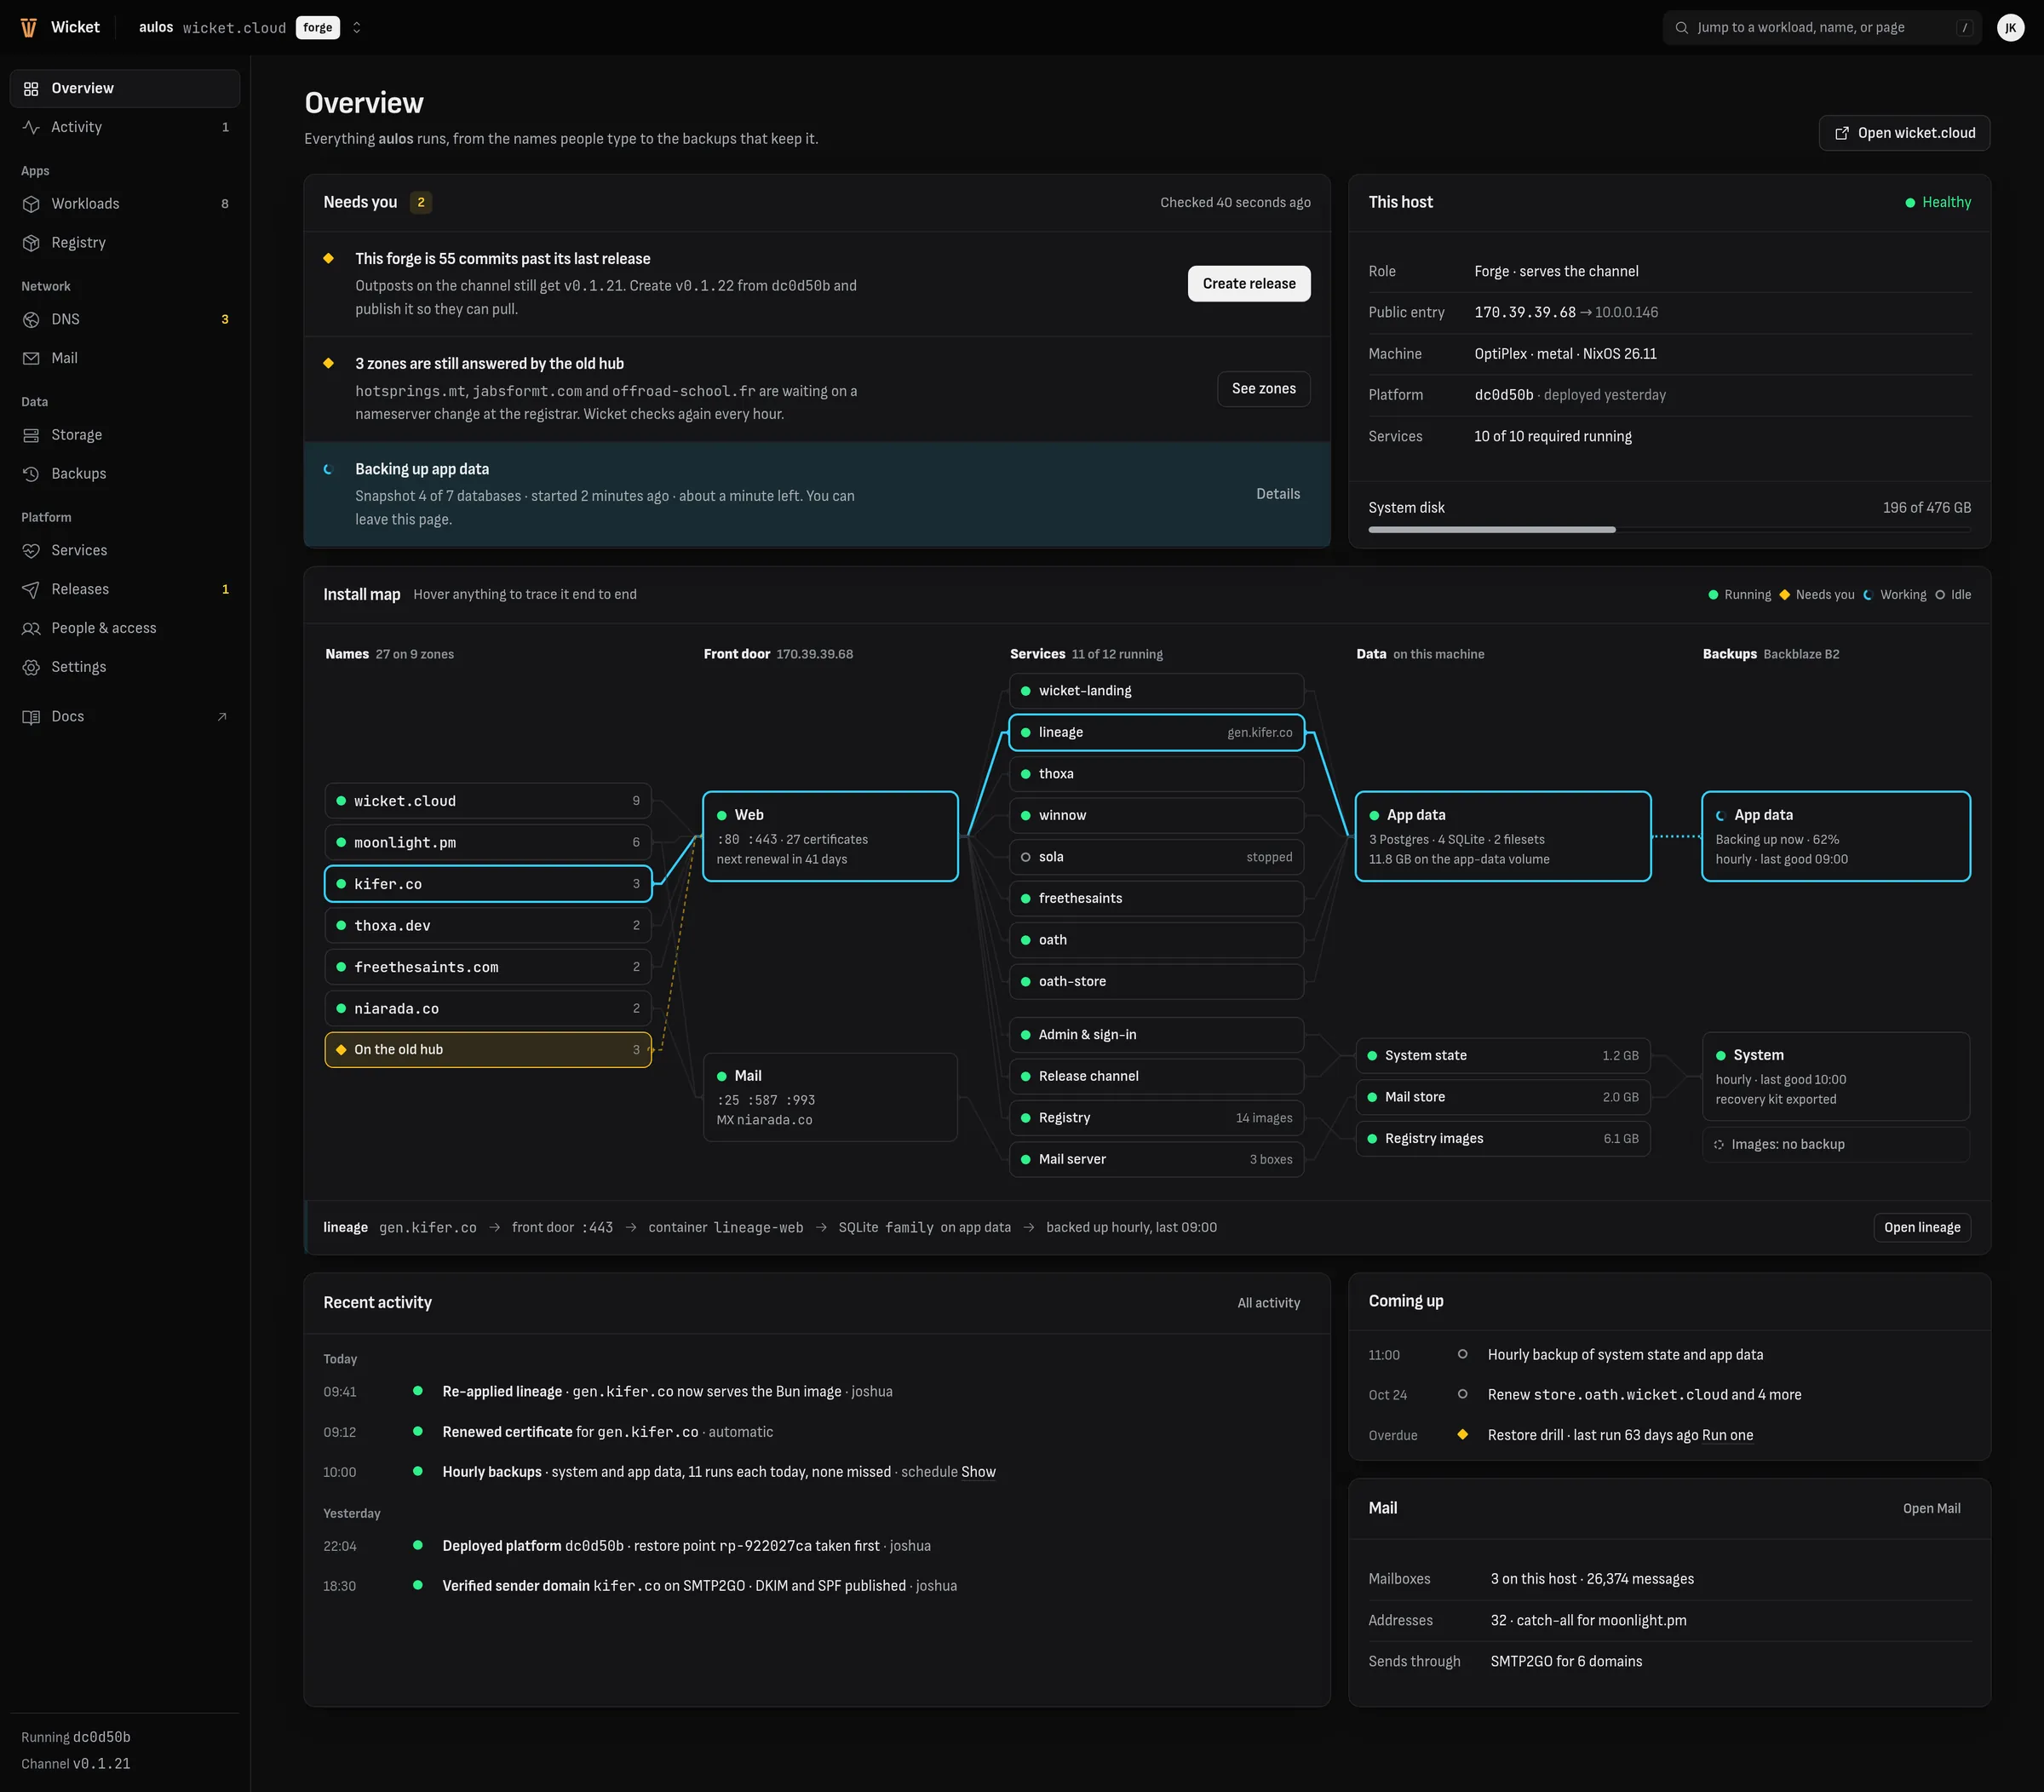This screenshot has height=1792, width=2044.
Task: Open the Storage section
Action: (125, 435)
